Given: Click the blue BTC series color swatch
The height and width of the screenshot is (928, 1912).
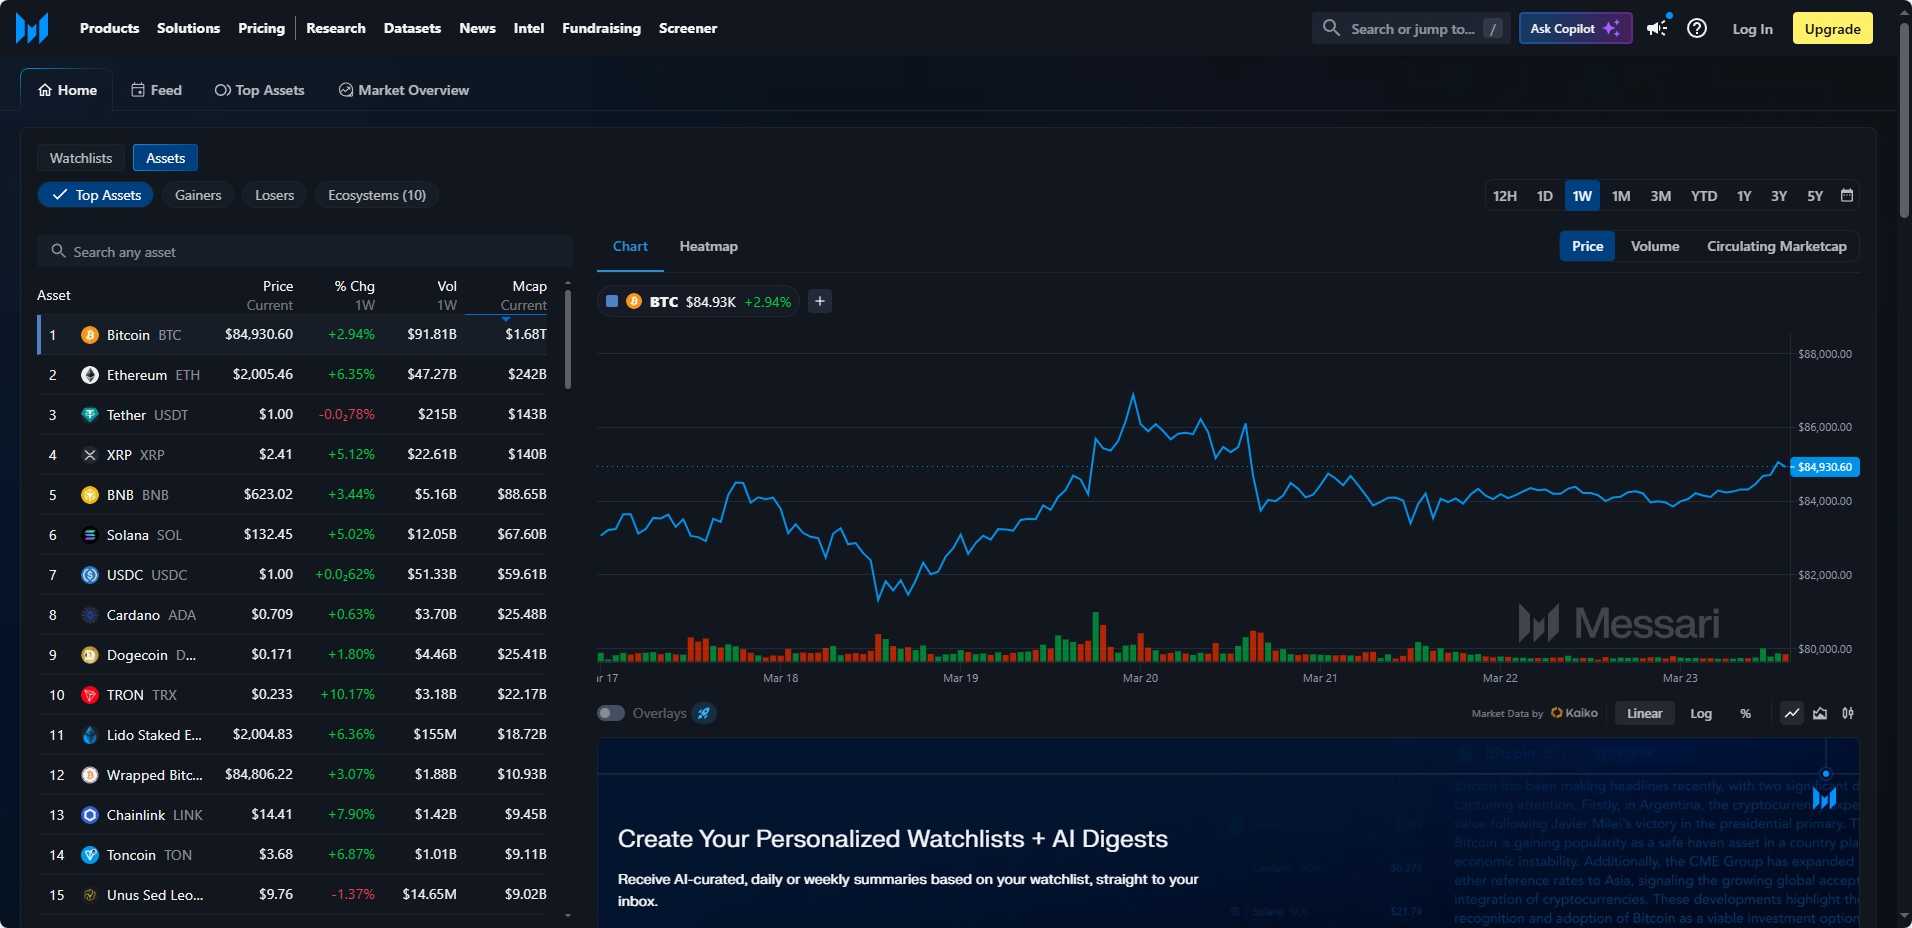Looking at the screenshot, I should click(x=612, y=301).
